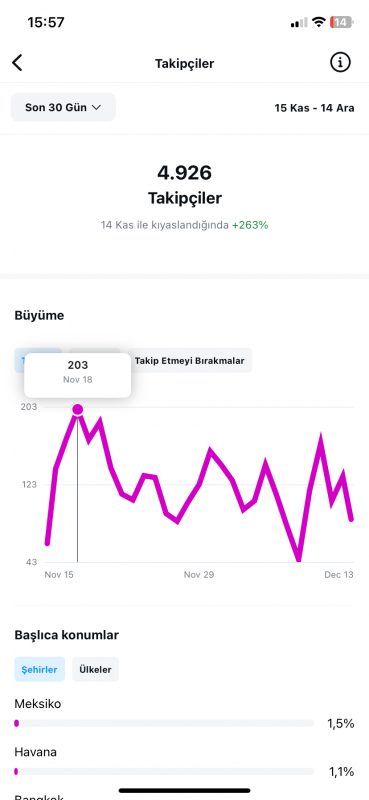This screenshot has height=800, width=369.
Task: Tap the Wi-Fi status icon
Action: tap(319, 22)
